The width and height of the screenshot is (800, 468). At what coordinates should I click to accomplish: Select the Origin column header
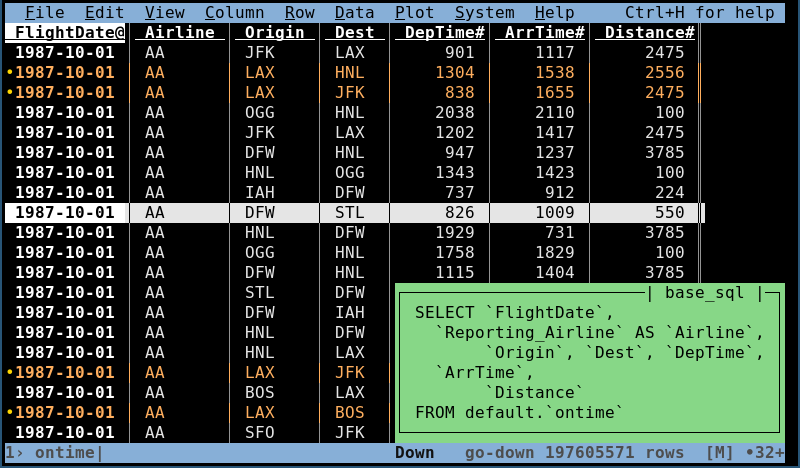[x=274, y=32]
